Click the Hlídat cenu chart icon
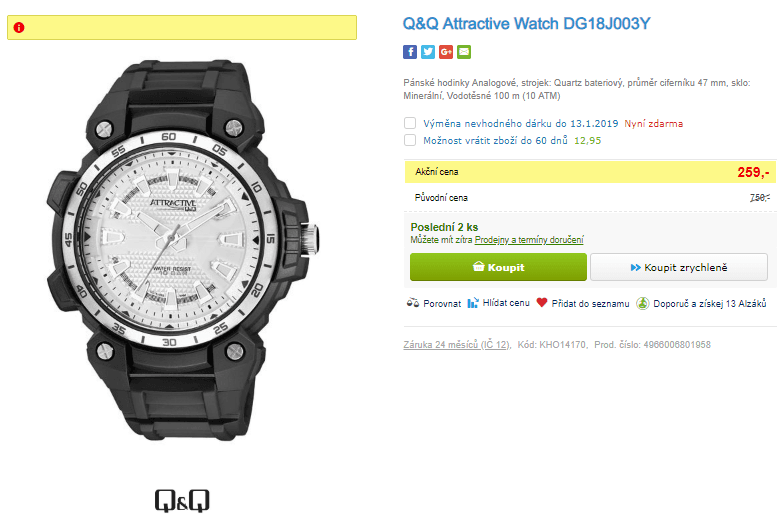The height and width of the screenshot is (528, 780). coord(473,303)
